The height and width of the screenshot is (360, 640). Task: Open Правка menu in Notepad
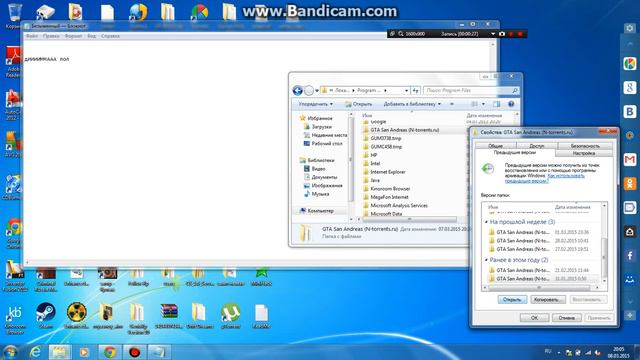click(51, 36)
